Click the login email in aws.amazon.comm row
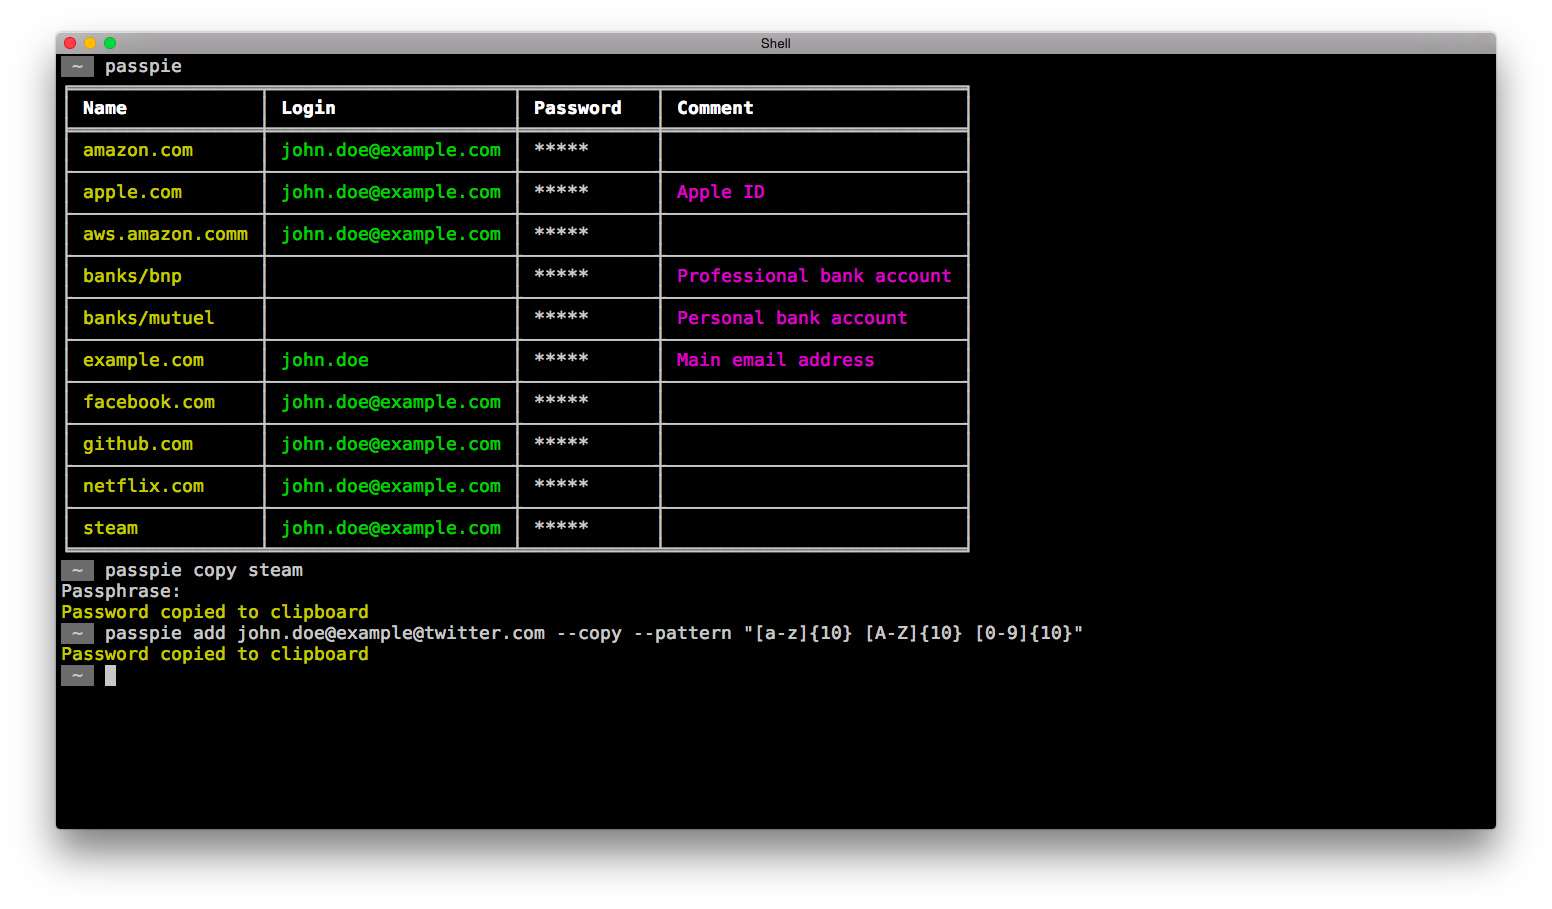 (391, 234)
